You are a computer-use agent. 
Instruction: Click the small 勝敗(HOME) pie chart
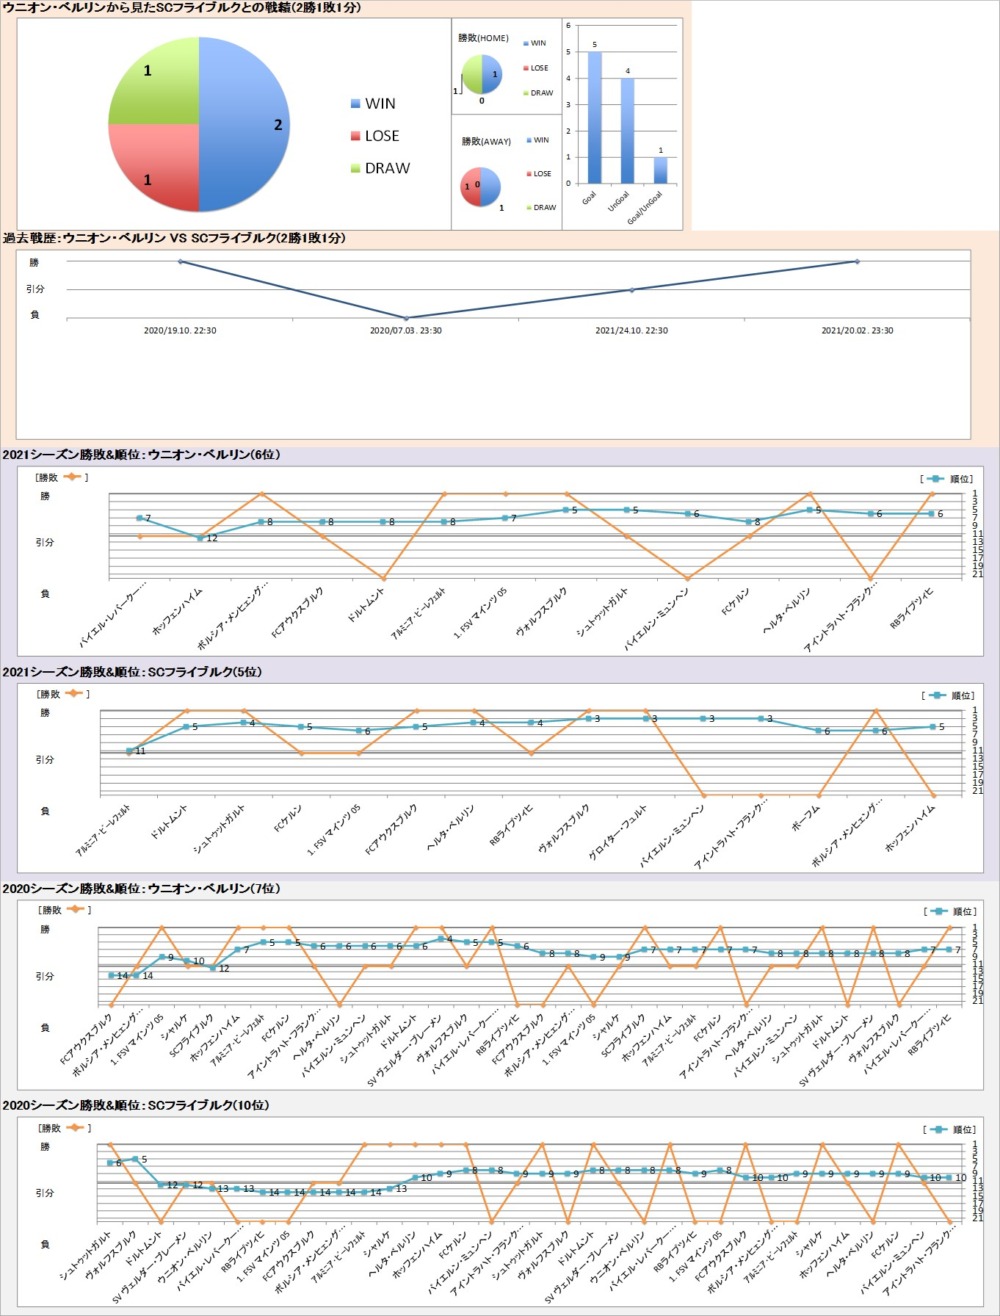click(x=481, y=75)
